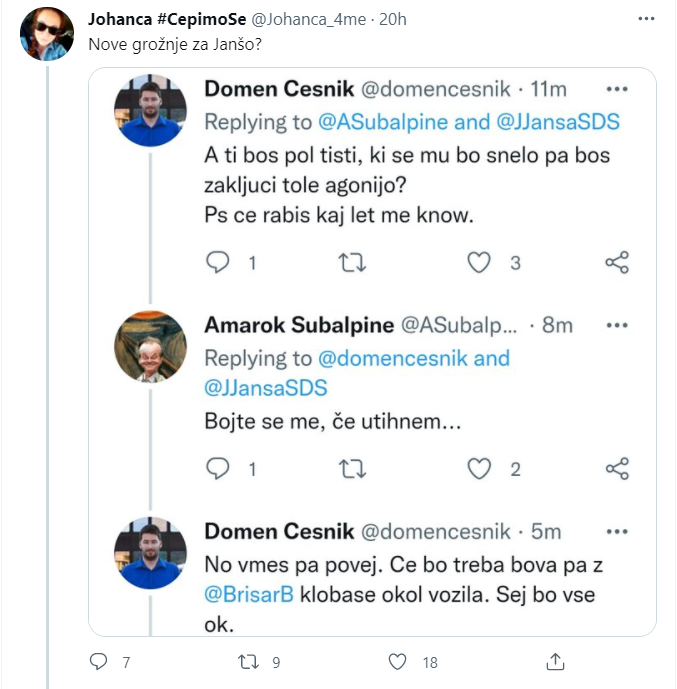677x689 pixels.
Task: Open @ASubalpine mention in first reply
Action: tap(374, 122)
